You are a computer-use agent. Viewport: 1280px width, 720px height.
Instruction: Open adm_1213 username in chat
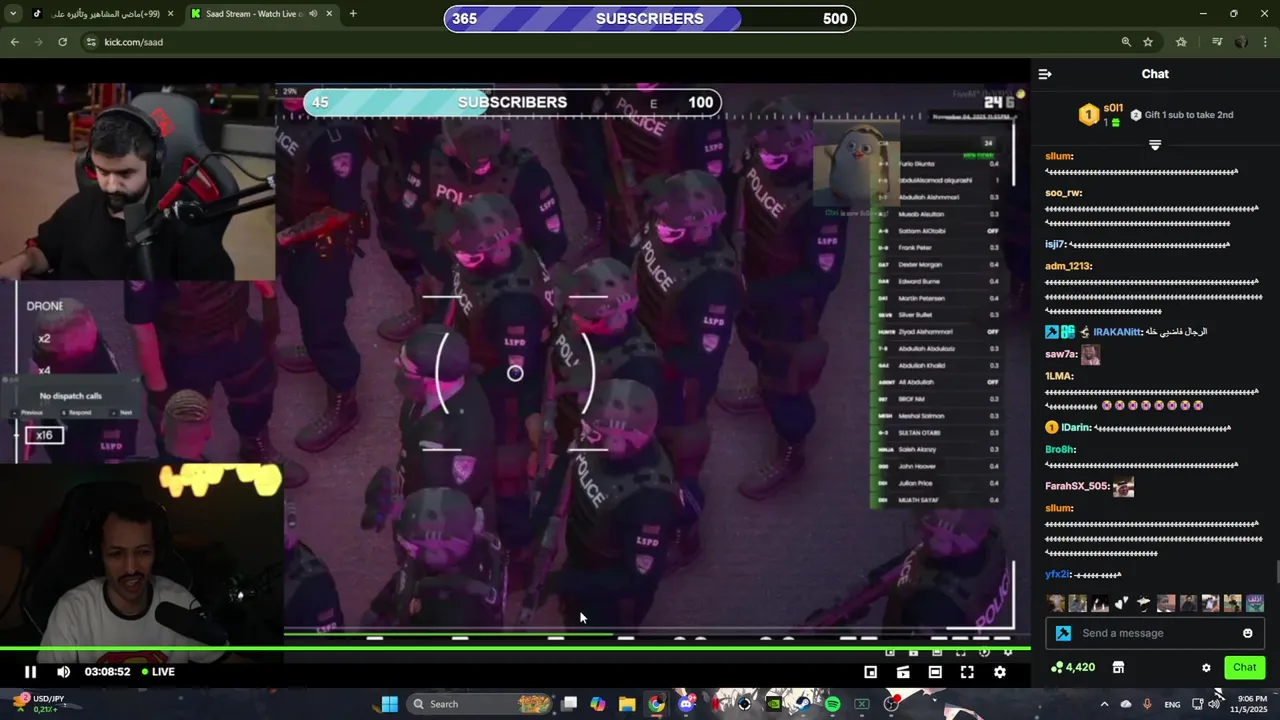pos(1068,266)
